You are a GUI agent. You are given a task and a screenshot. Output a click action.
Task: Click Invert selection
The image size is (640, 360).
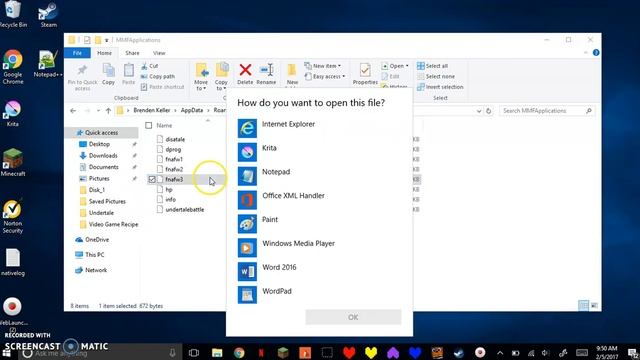tap(440, 87)
